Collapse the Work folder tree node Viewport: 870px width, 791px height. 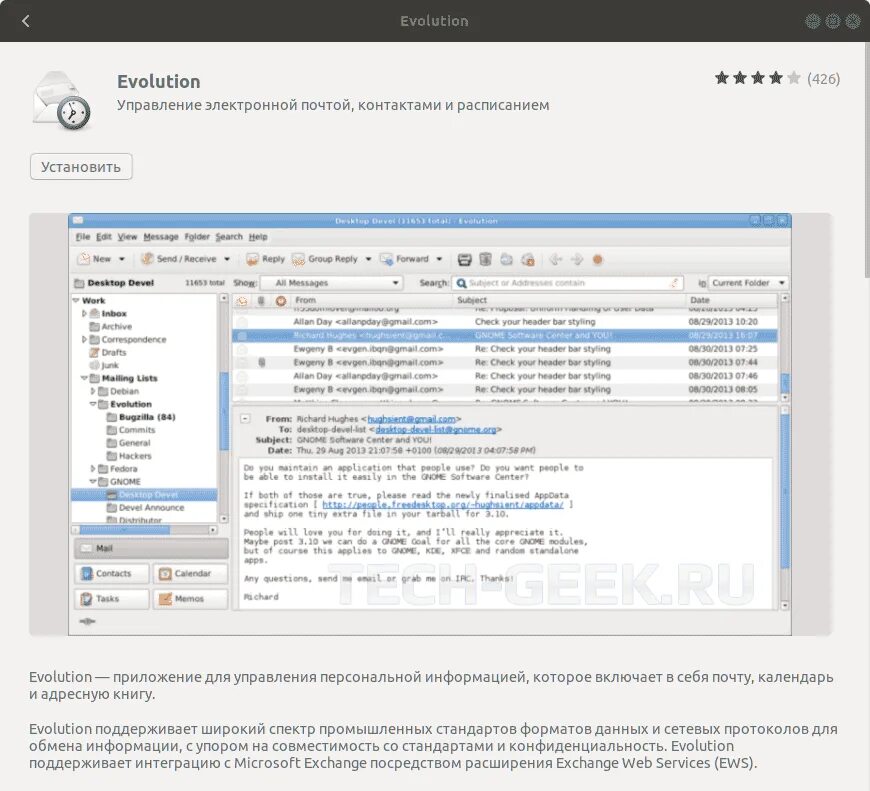(x=76, y=300)
